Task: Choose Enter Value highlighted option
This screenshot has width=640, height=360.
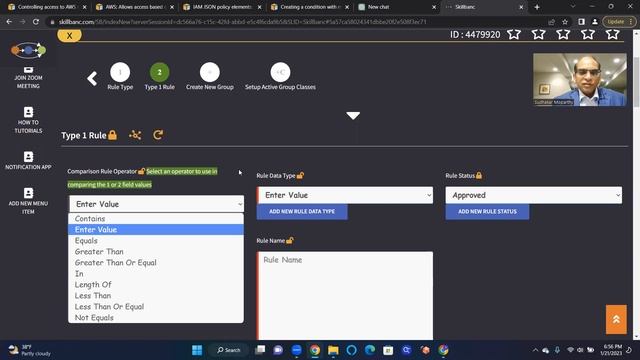Action: (156, 230)
